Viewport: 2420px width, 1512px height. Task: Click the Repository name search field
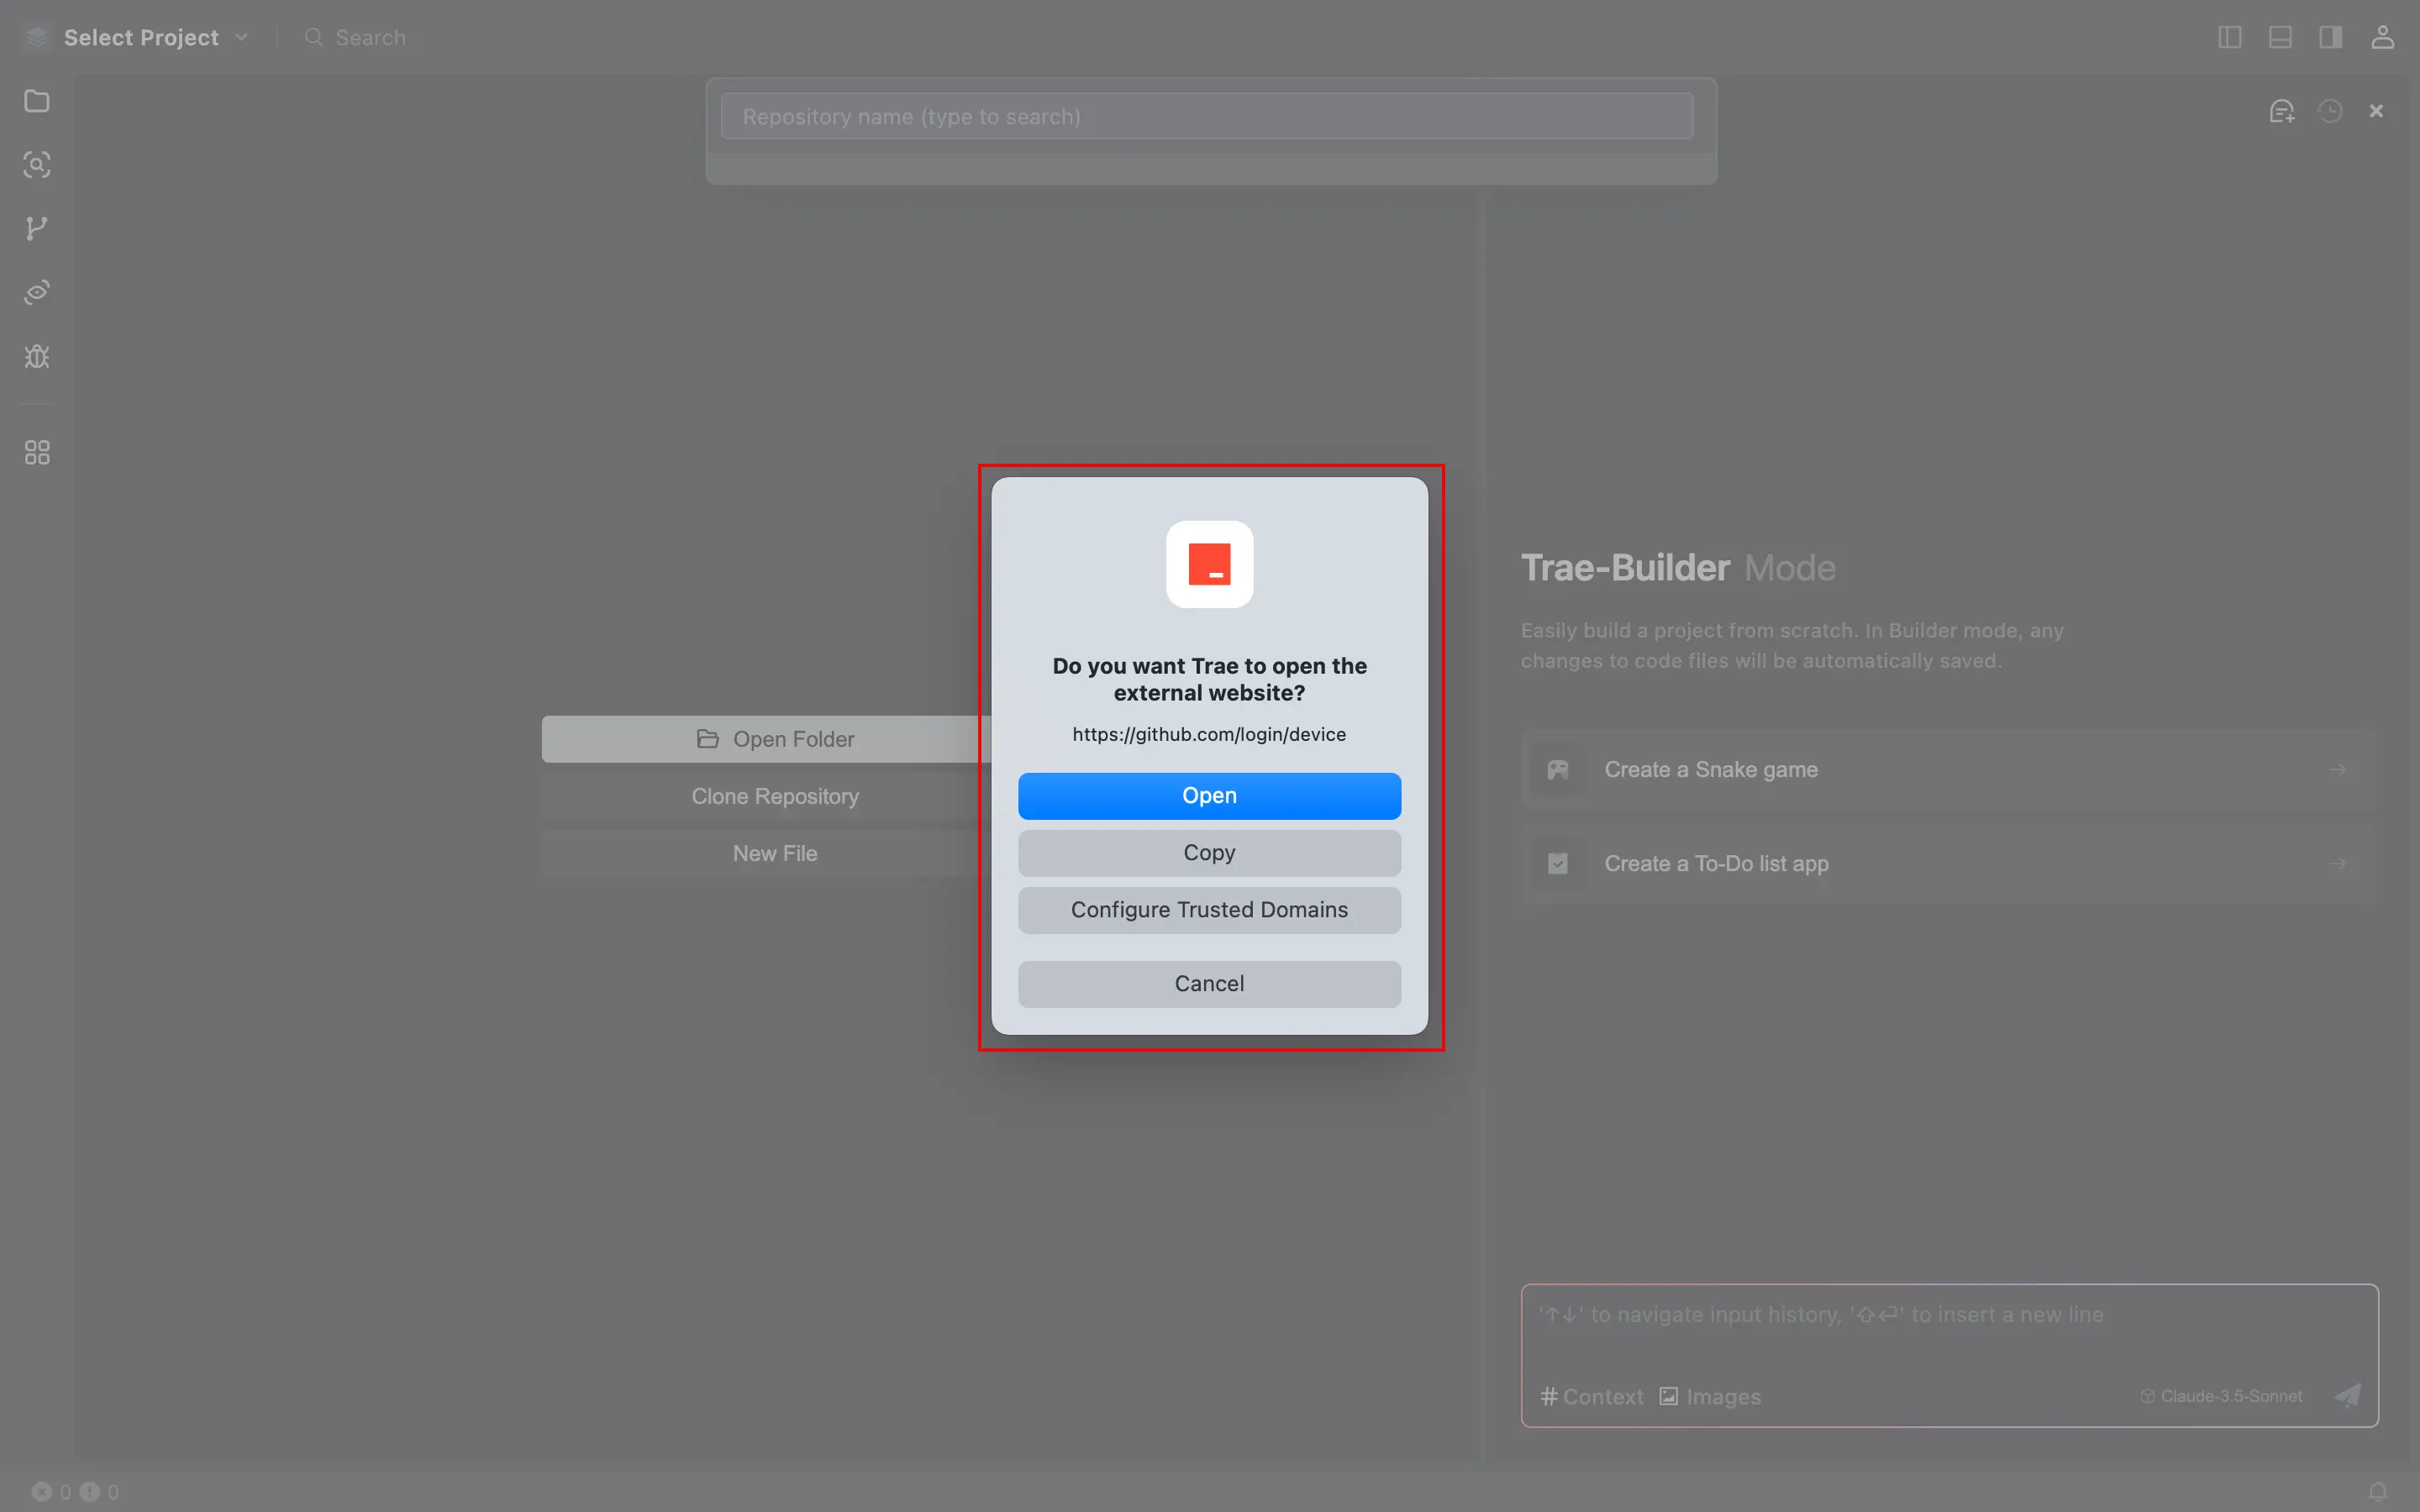[x=1206, y=117]
